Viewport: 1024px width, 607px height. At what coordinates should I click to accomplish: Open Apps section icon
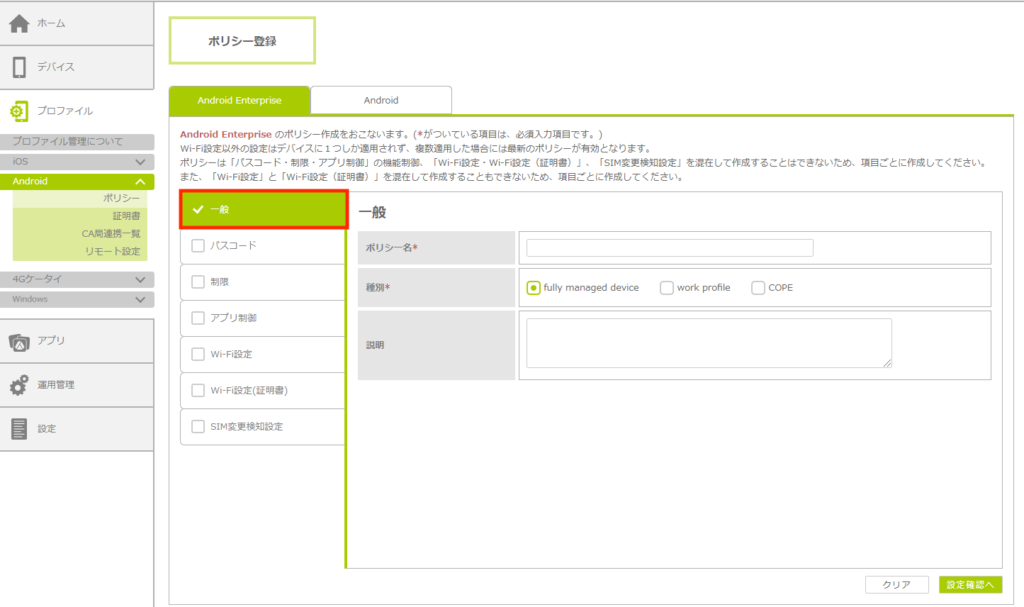19,341
